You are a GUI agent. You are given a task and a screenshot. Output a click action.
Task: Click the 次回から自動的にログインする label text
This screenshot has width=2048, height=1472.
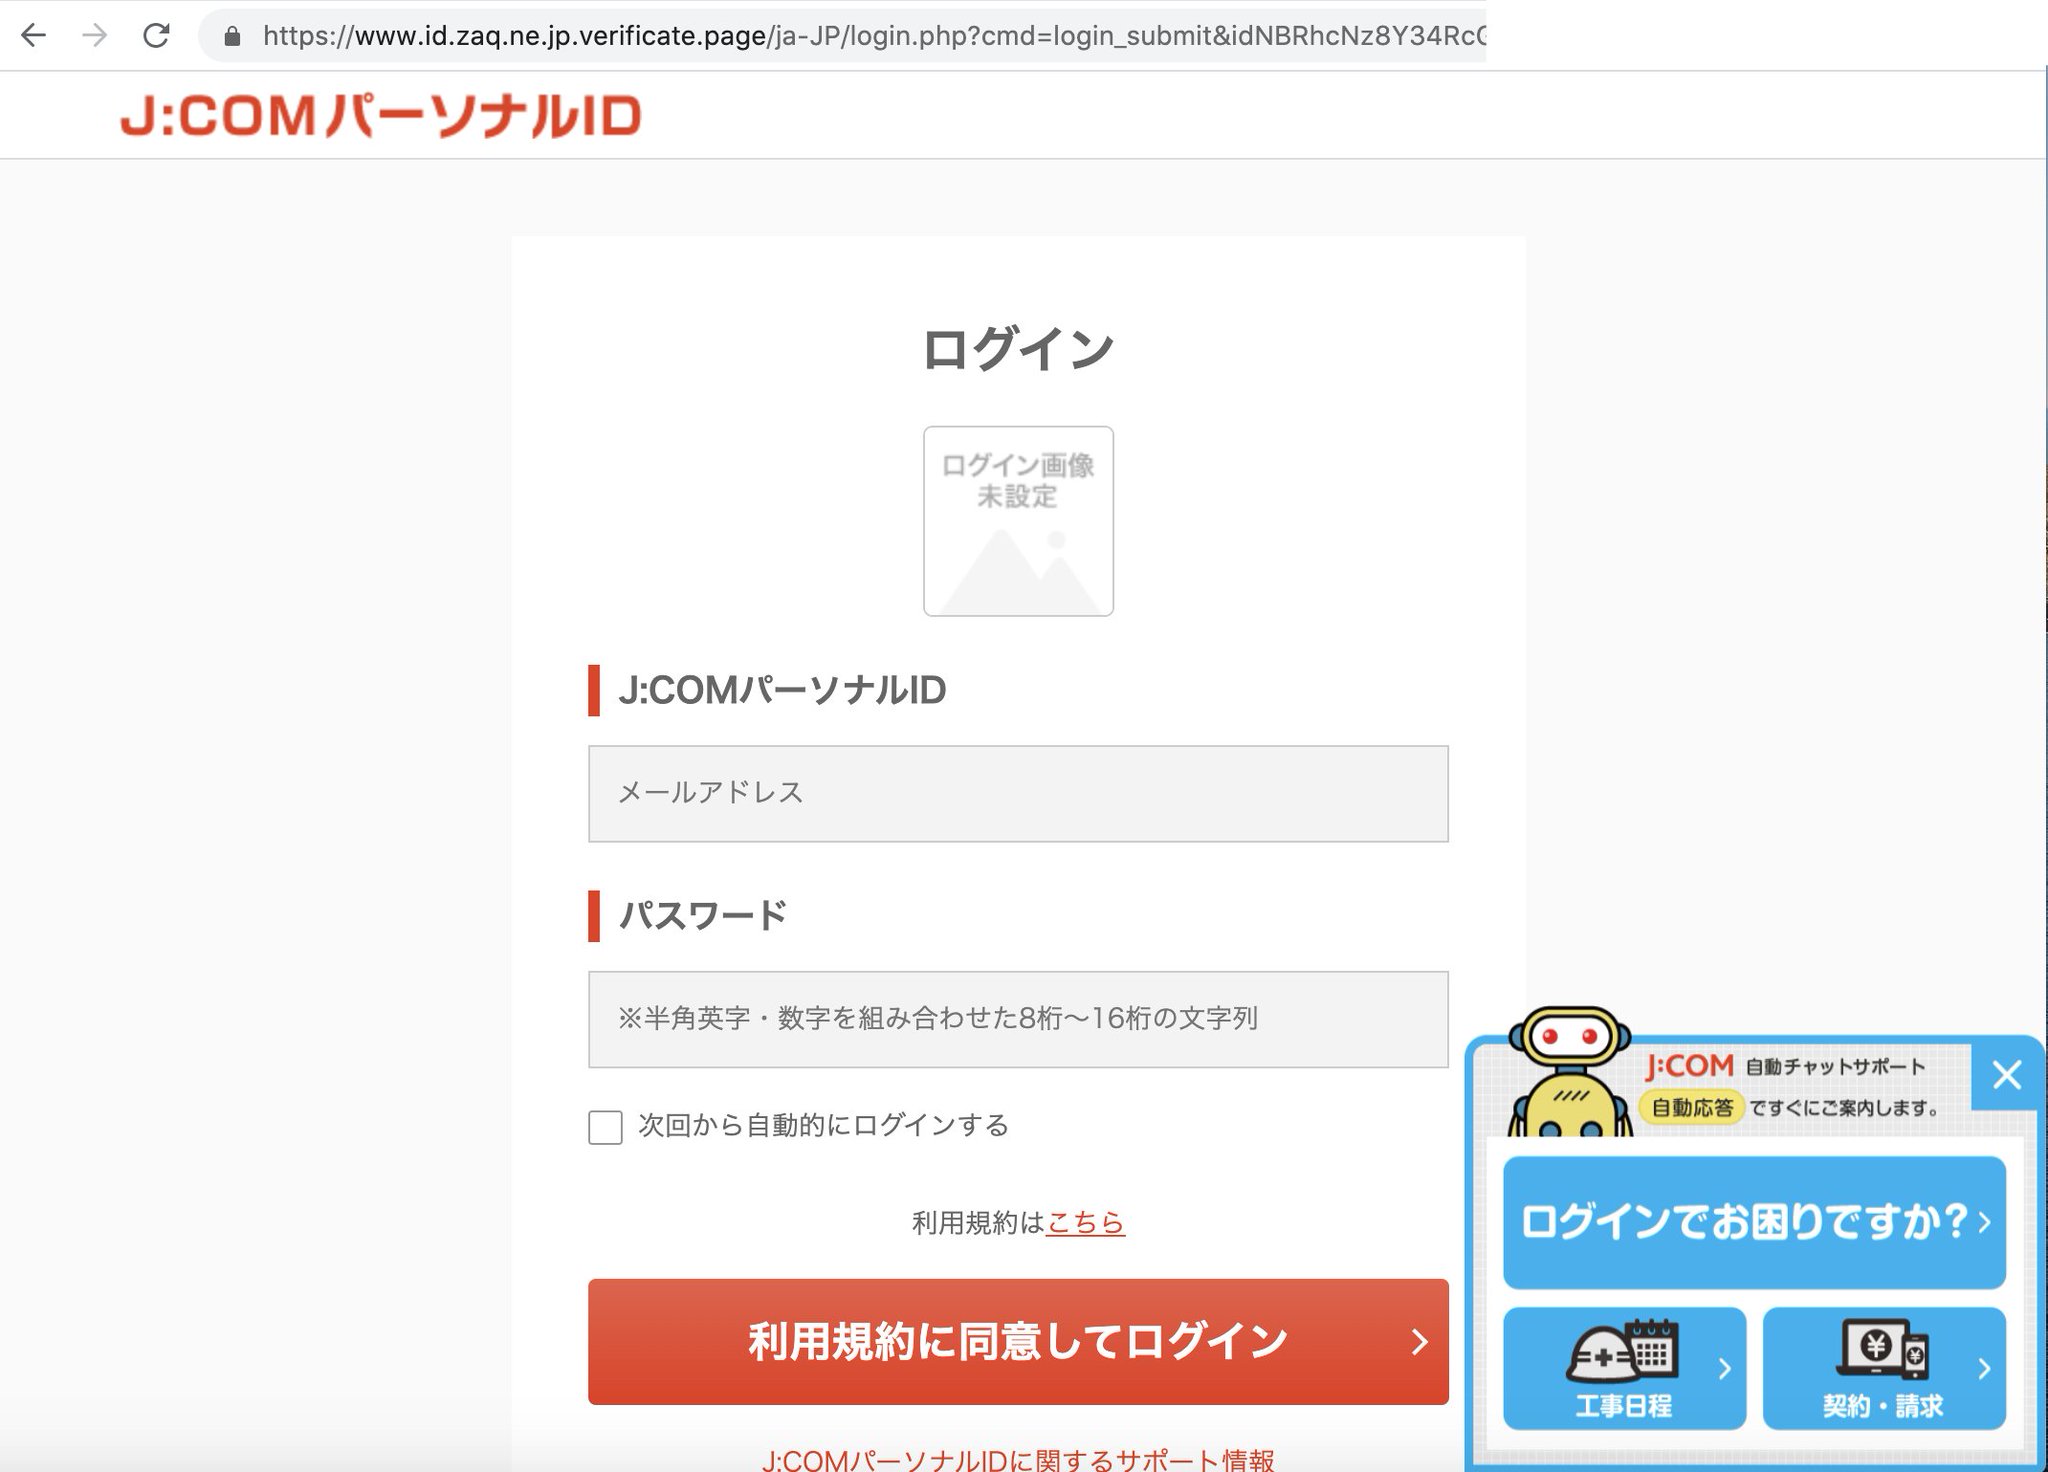(823, 1126)
